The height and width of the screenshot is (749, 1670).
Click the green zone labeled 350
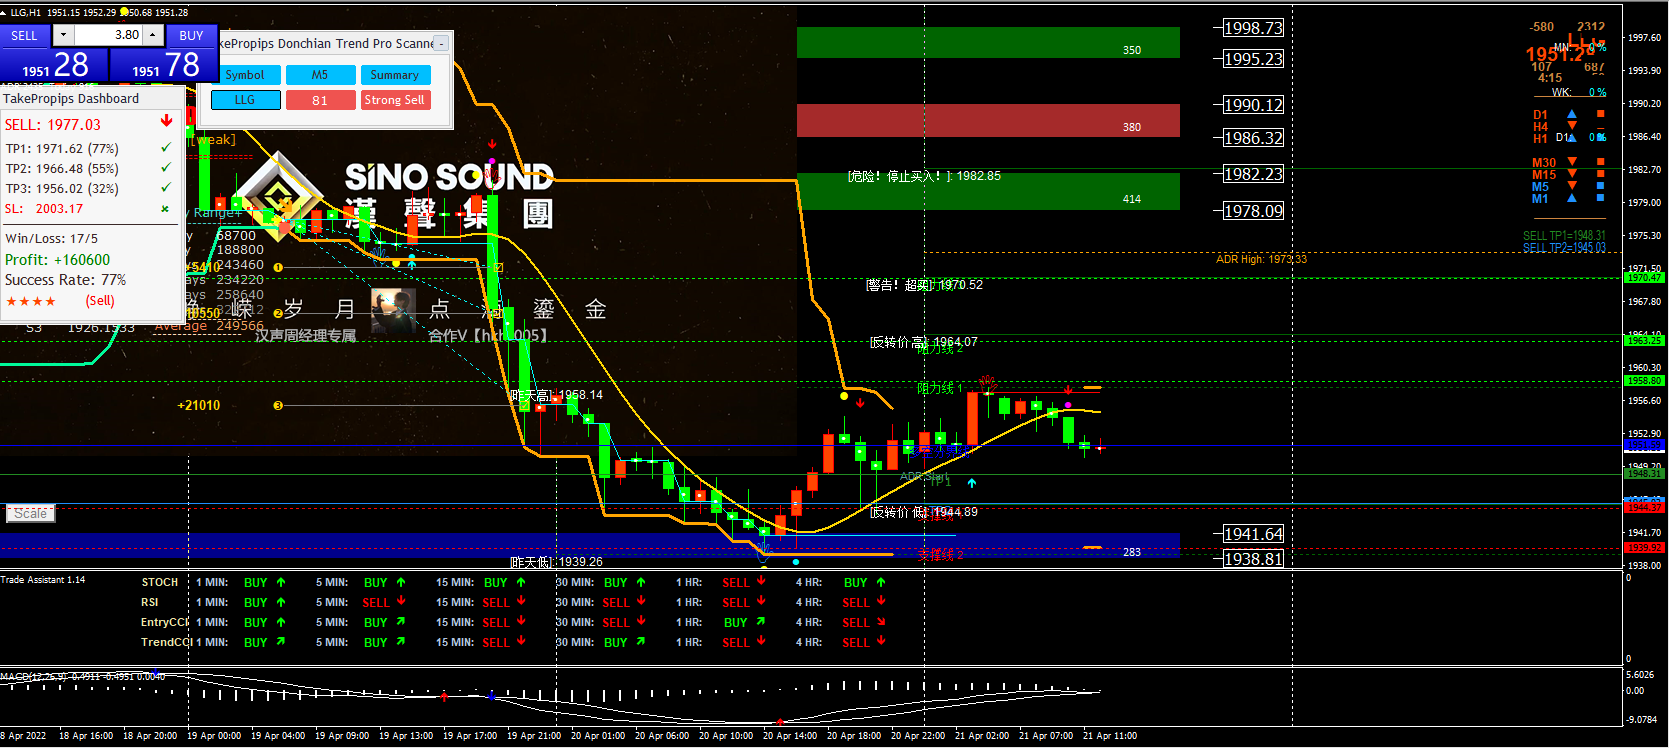tap(988, 42)
